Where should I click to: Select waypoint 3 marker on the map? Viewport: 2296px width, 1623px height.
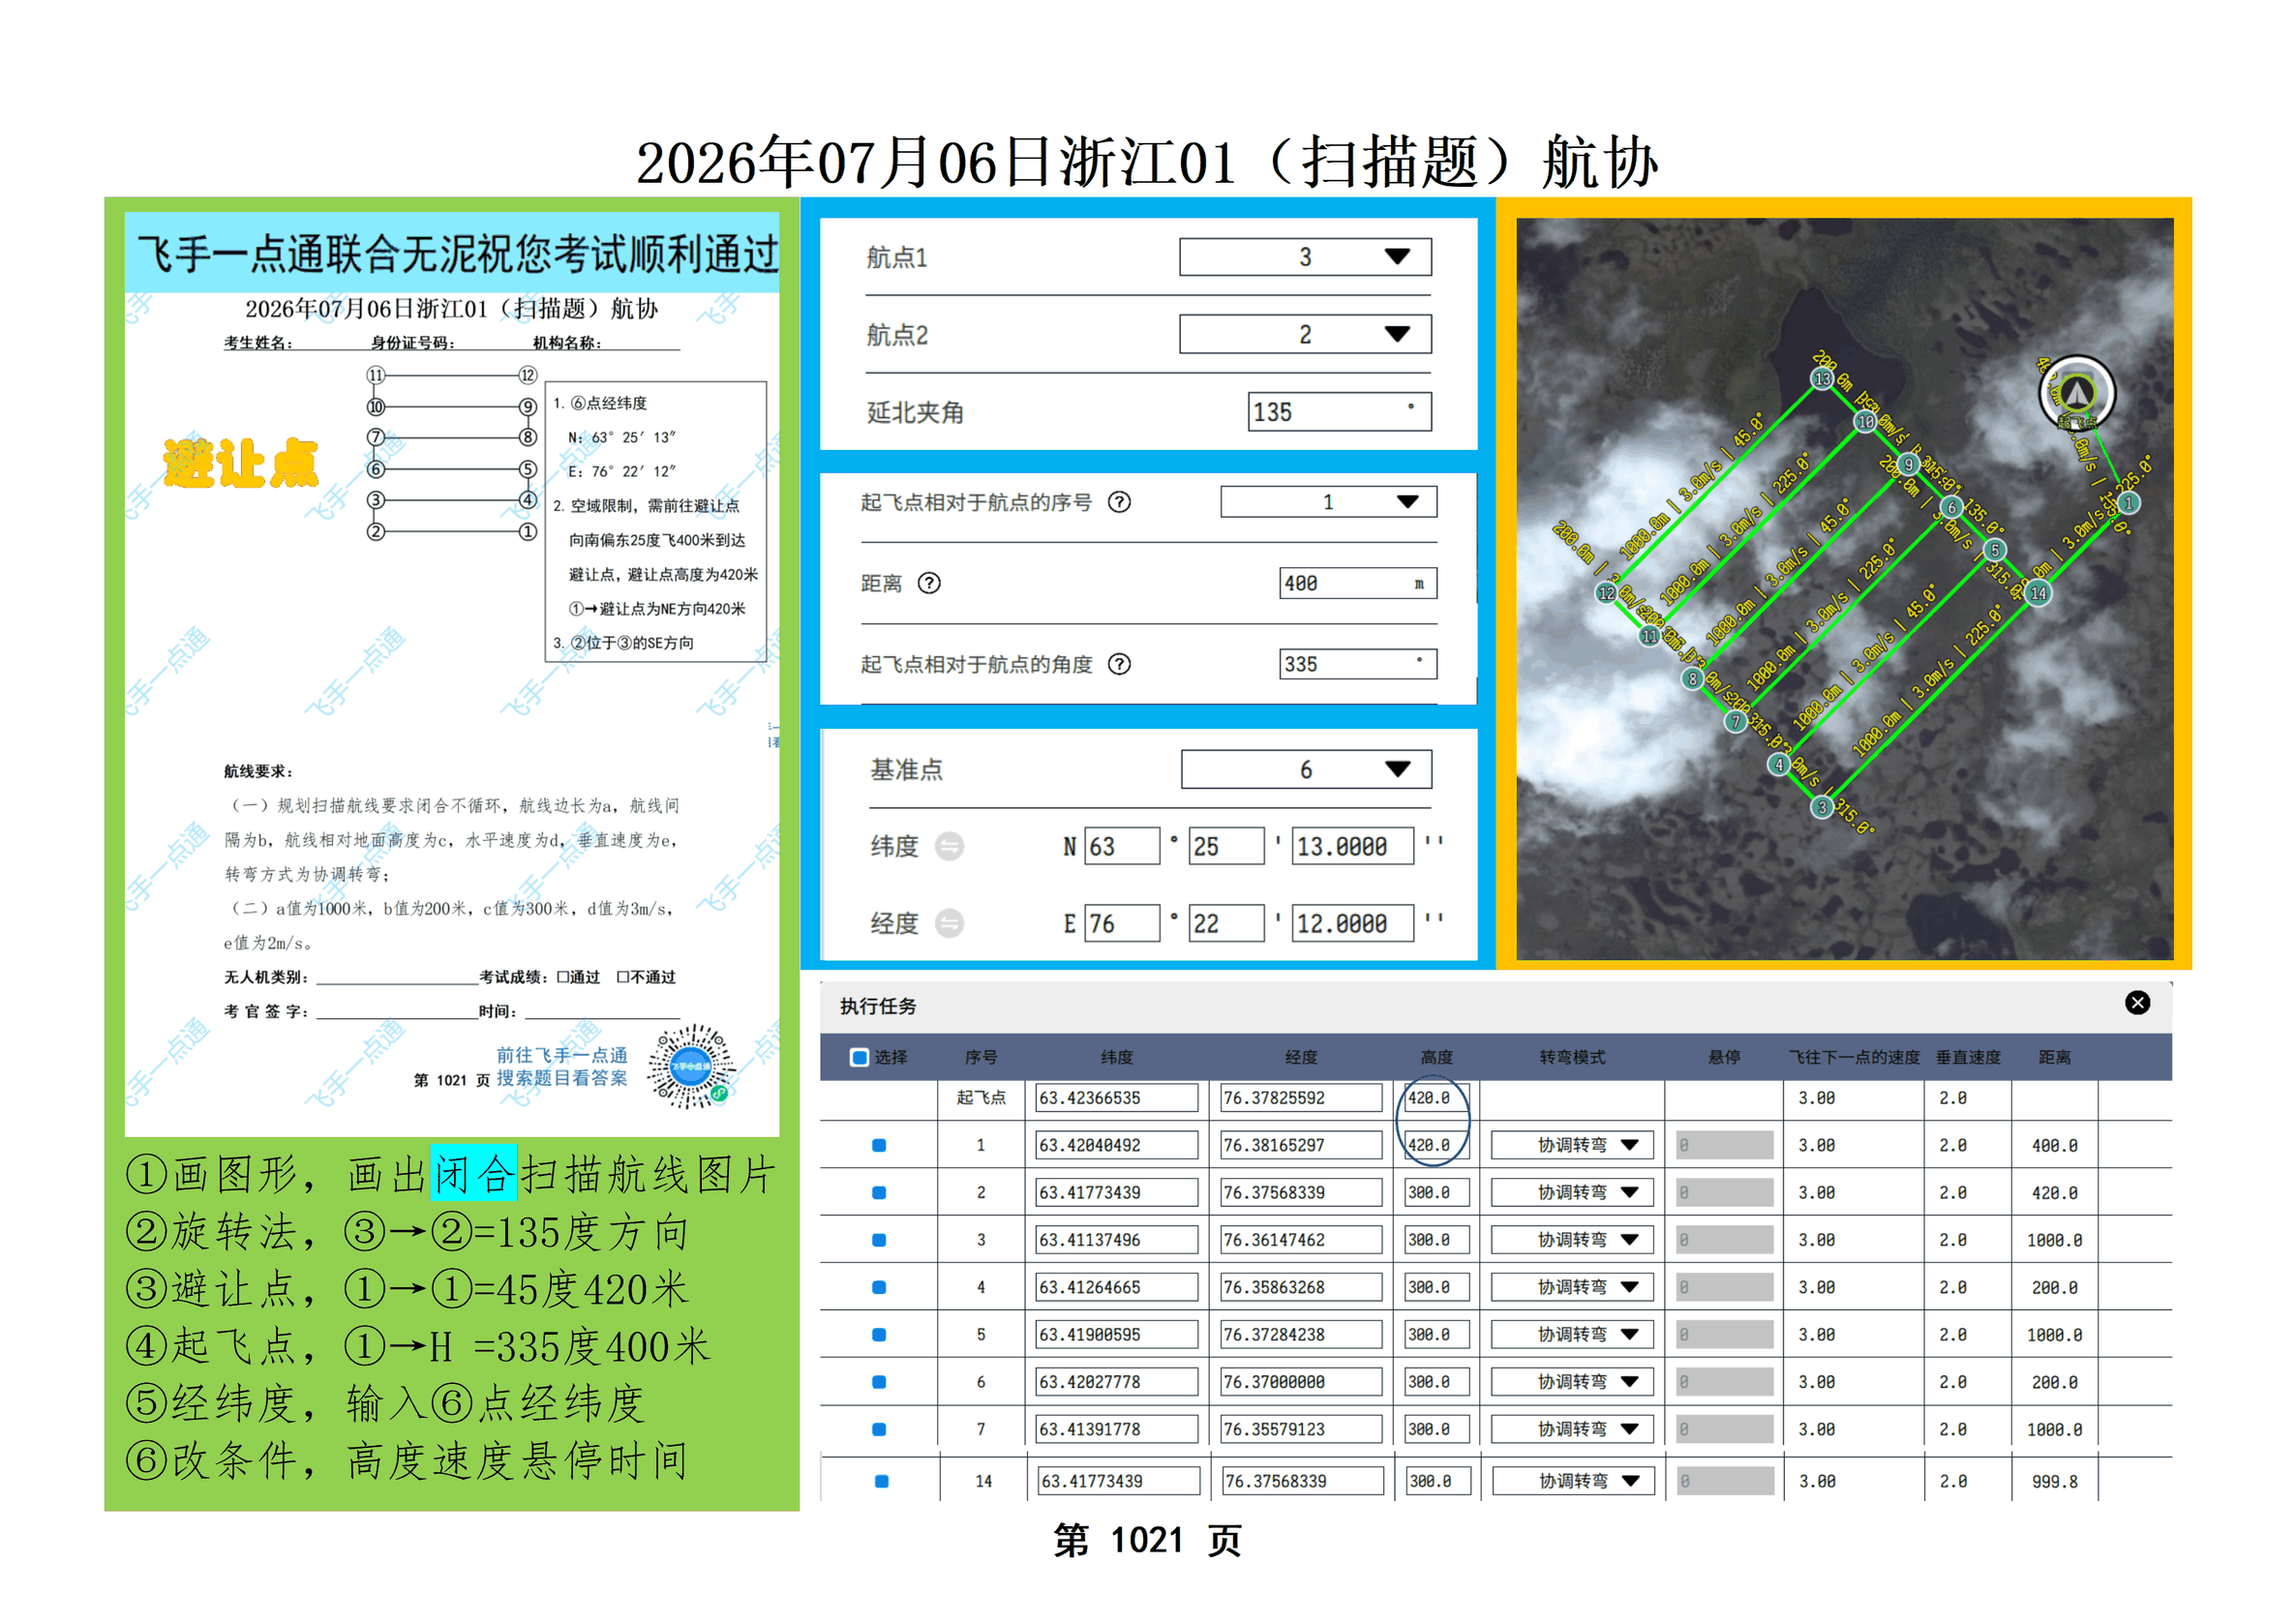point(1822,807)
